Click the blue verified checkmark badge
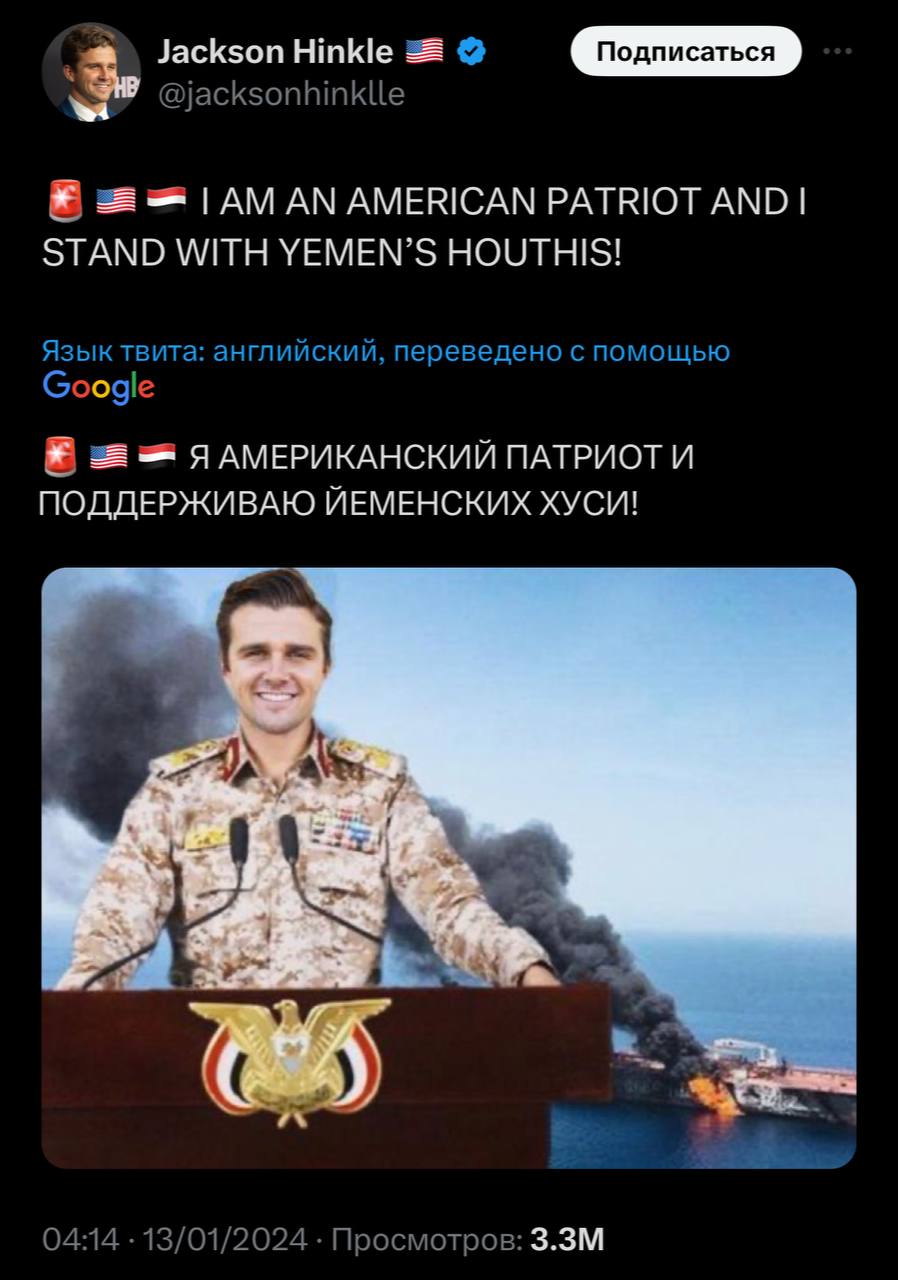Viewport: 898px width, 1280px height. click(x=473, y=50)
